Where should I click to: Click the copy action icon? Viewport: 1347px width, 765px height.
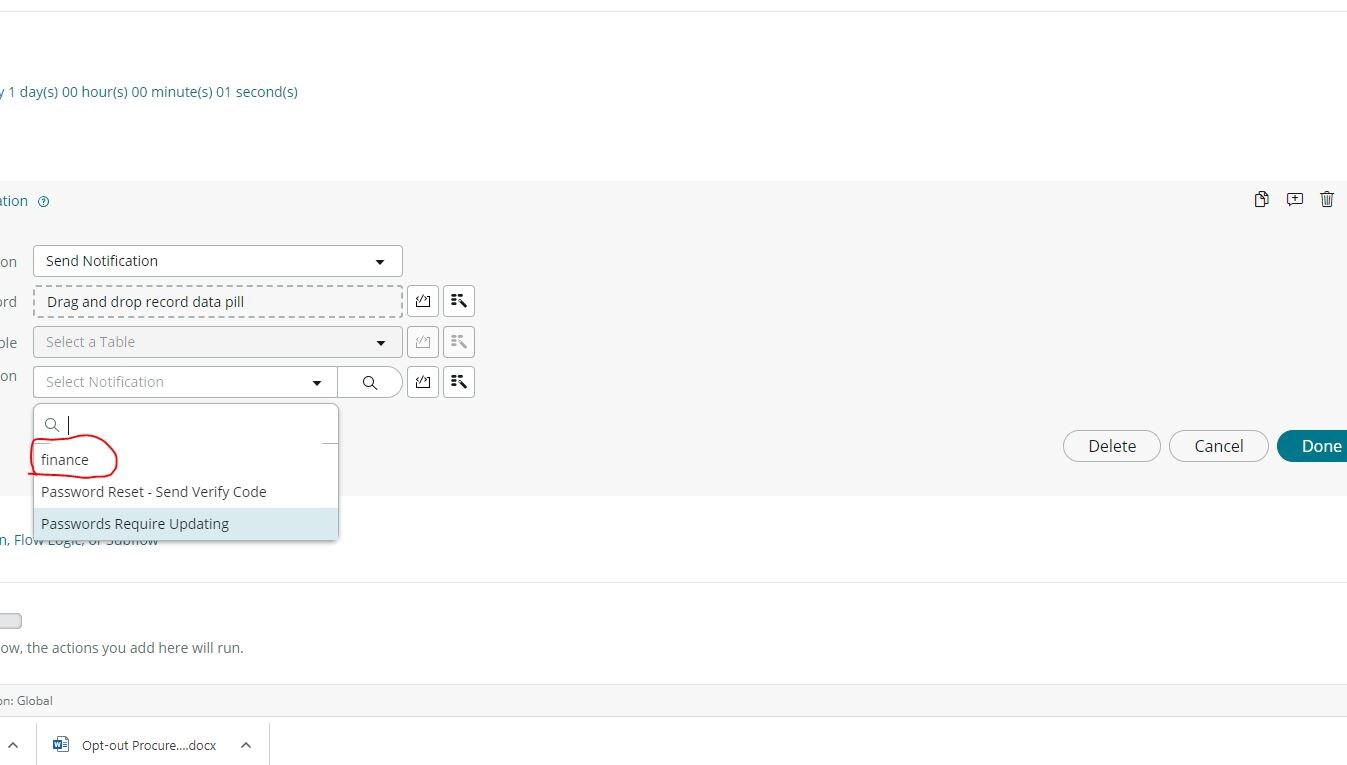click(1262, 199)
